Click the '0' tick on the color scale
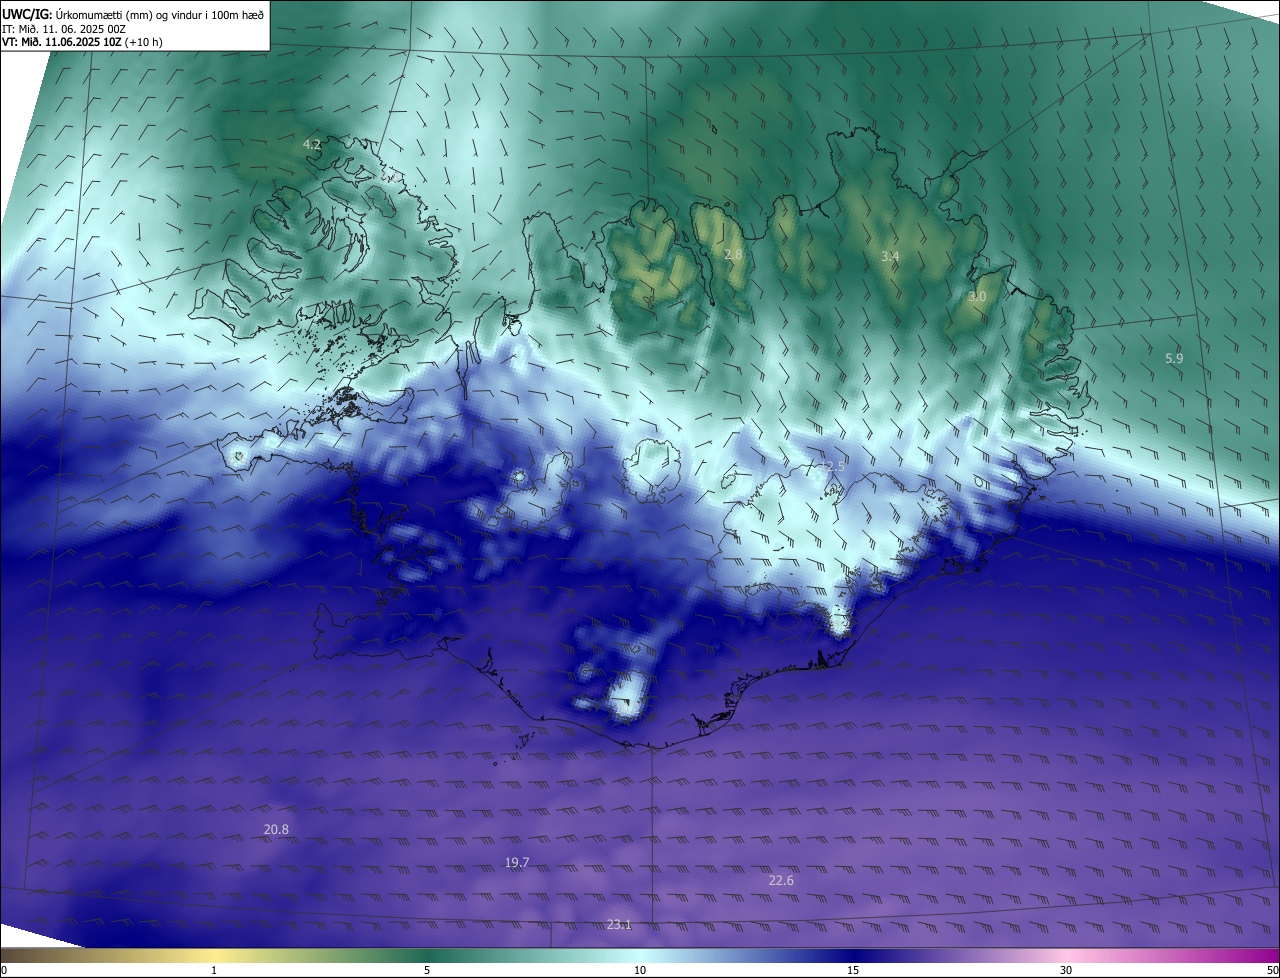This screenshot has height=978, width=1280. click(4, 970)
